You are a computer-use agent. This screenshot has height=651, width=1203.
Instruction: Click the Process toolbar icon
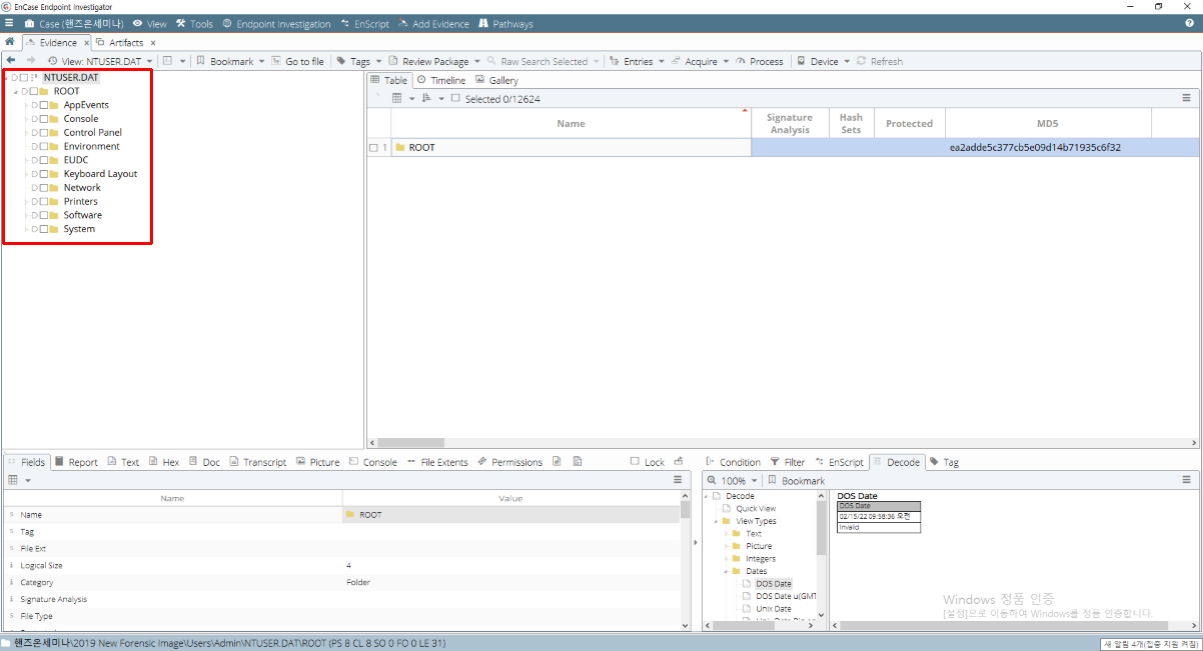click(741, 61)
